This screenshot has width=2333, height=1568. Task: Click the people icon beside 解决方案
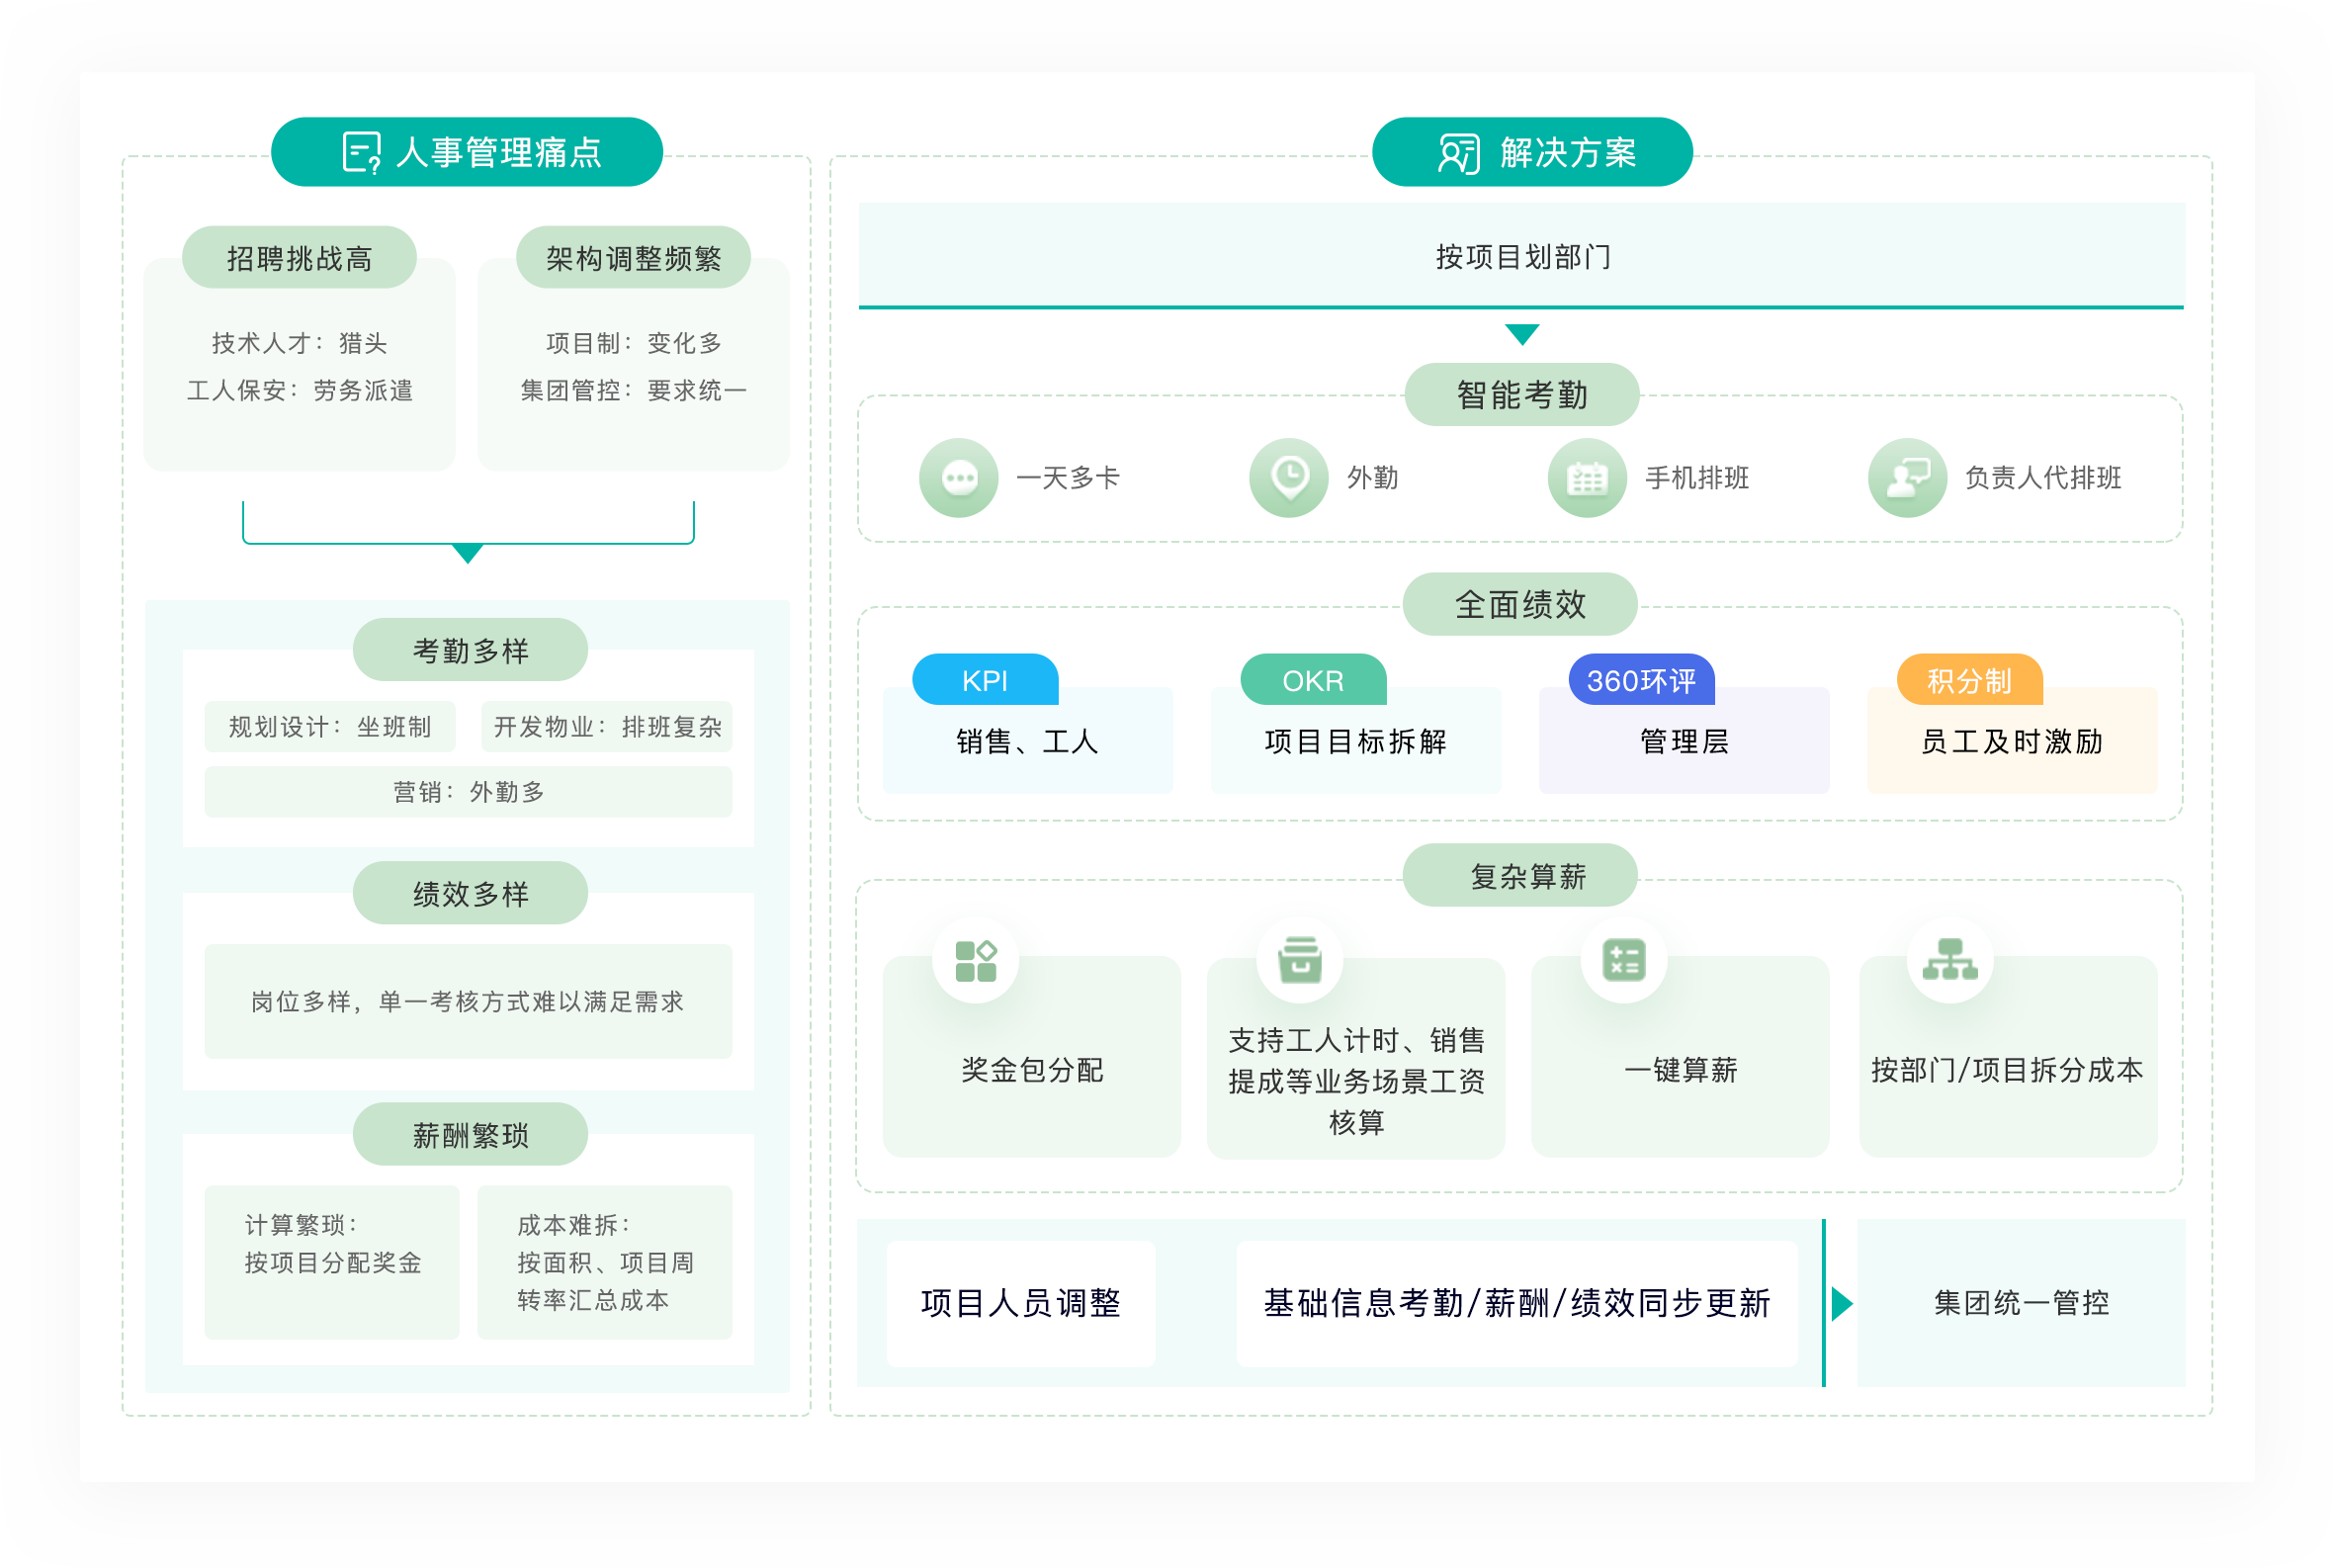coord(1458,151)
